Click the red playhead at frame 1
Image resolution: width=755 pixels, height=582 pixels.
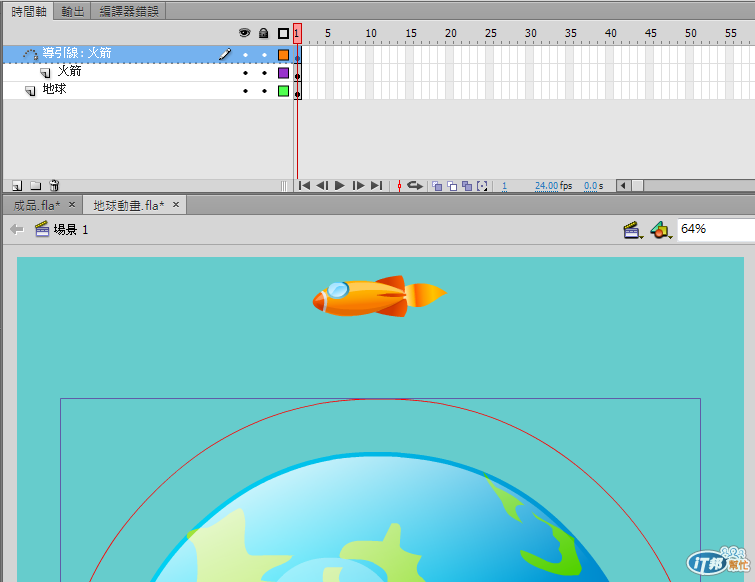pos(298,33)
